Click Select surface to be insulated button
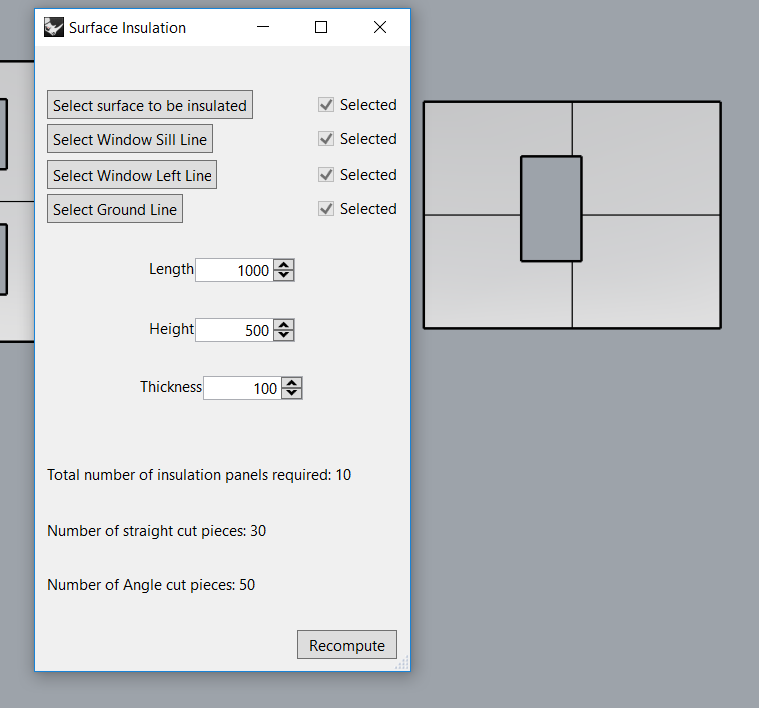 click(x=150, y=105)
